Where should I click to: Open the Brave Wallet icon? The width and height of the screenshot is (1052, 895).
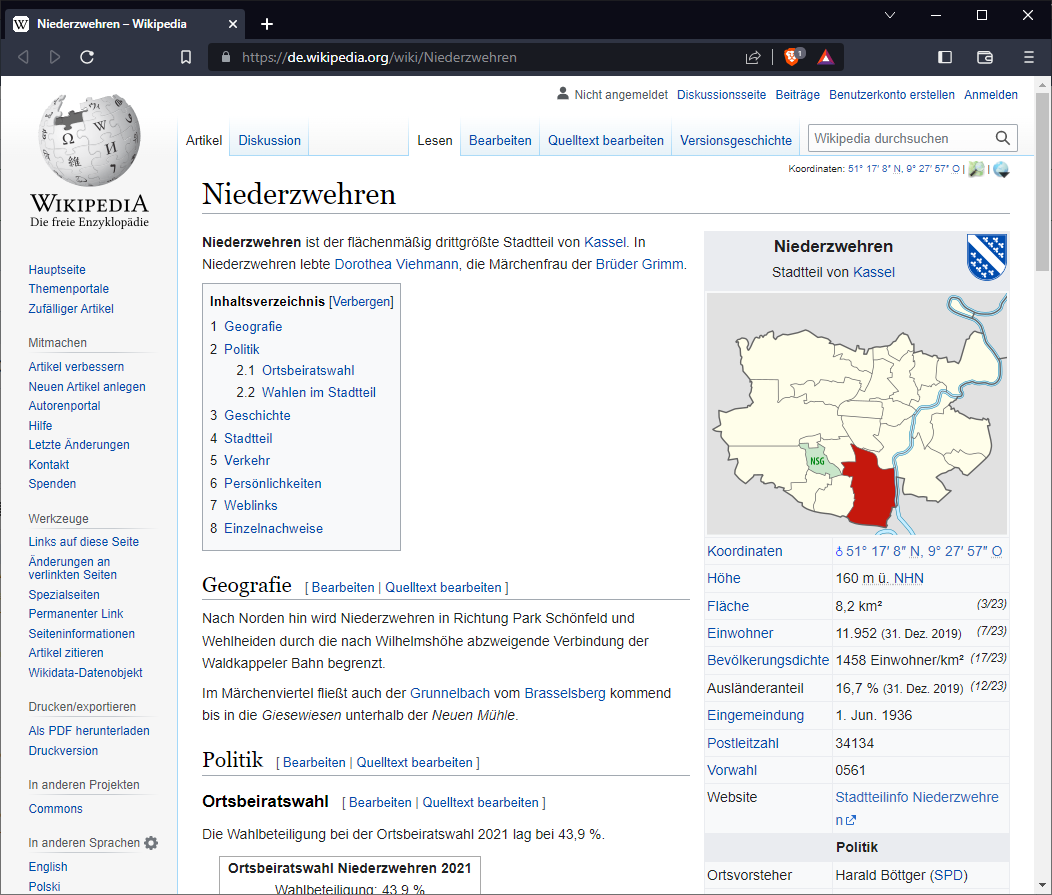tap(985, 57)
